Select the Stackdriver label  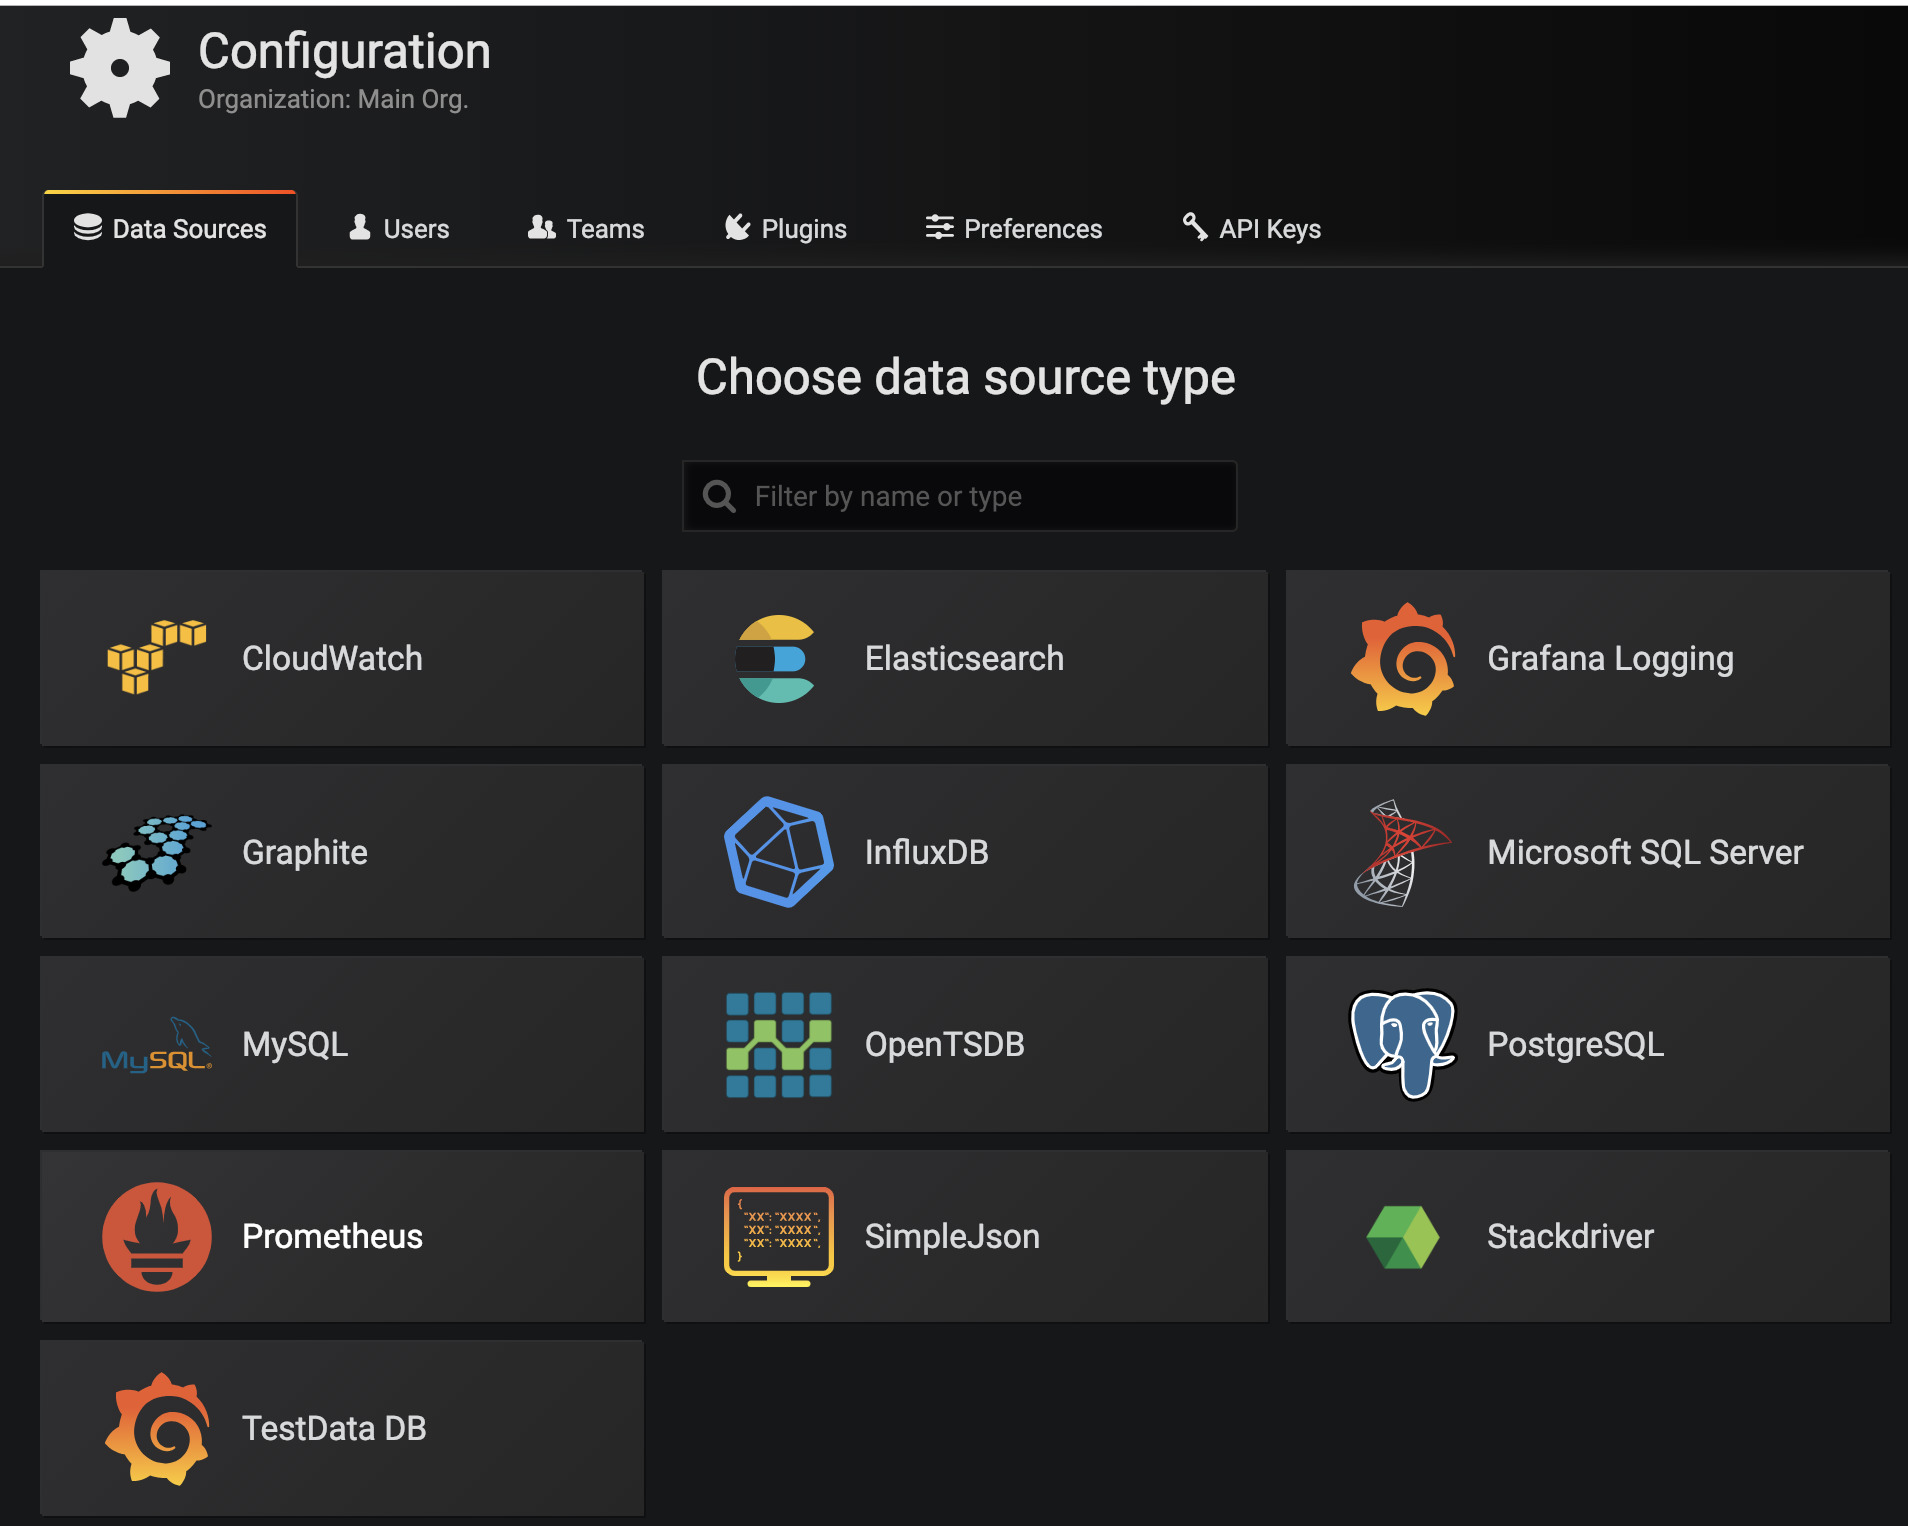tap(1570, 1237)
